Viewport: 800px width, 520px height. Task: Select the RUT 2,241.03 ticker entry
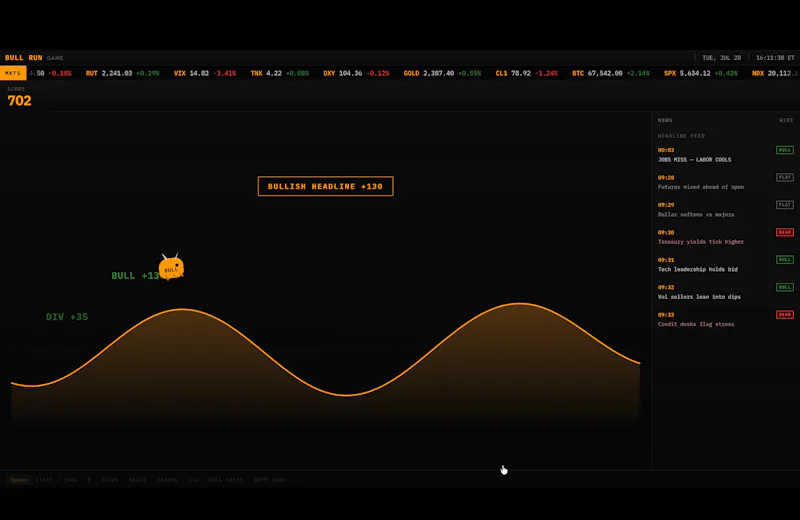click(122, 73)
